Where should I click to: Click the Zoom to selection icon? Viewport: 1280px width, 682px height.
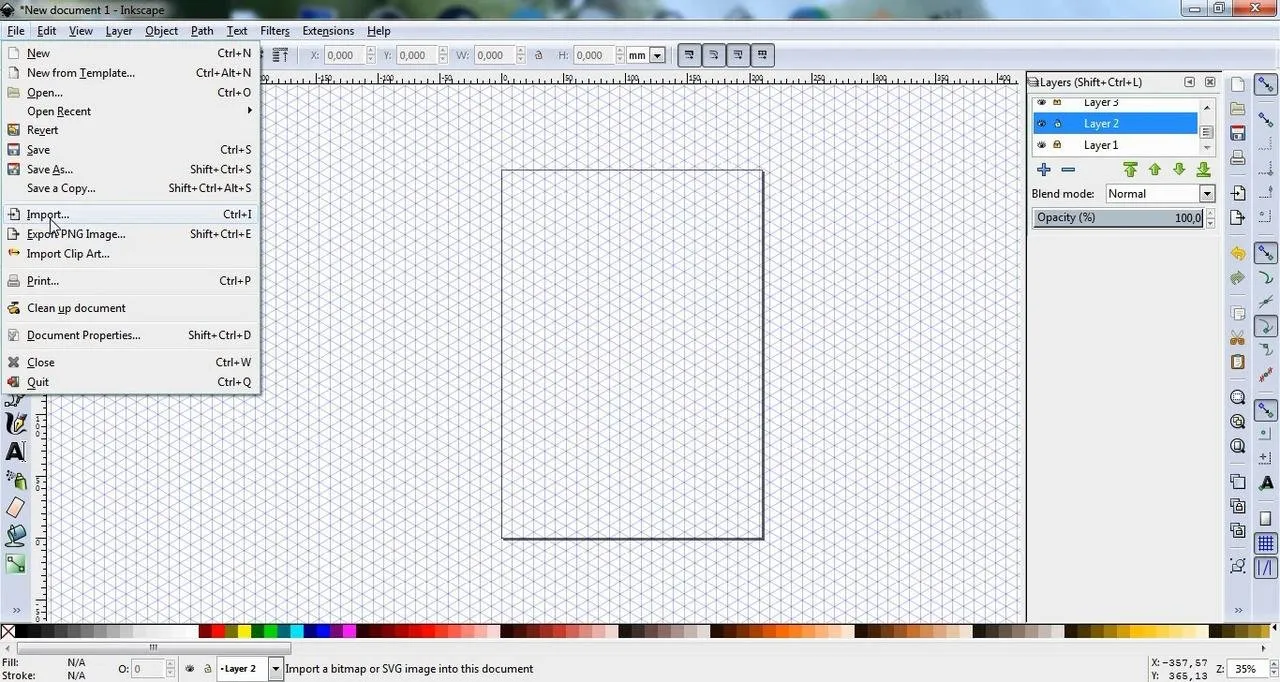coord(1238,397)
